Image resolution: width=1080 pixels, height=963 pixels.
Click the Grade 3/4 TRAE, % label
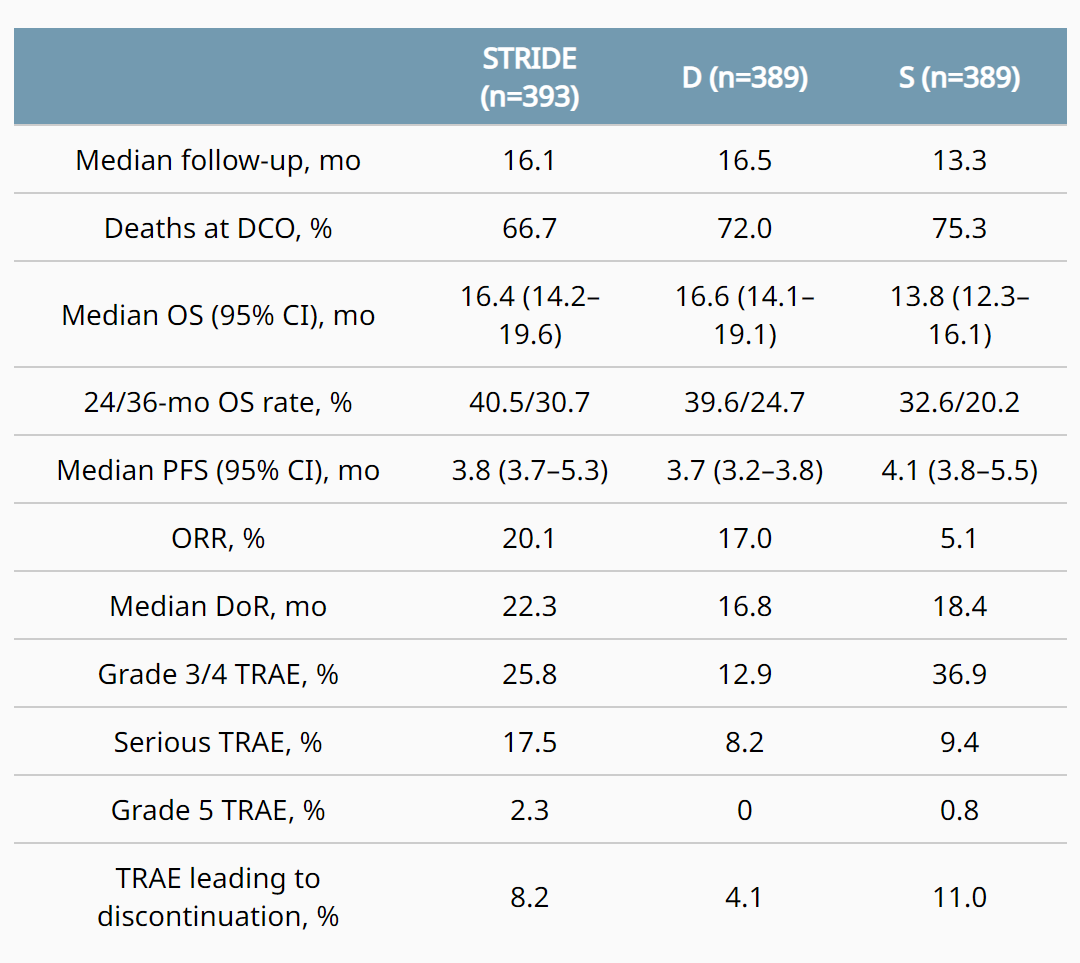tap(218, 674)
